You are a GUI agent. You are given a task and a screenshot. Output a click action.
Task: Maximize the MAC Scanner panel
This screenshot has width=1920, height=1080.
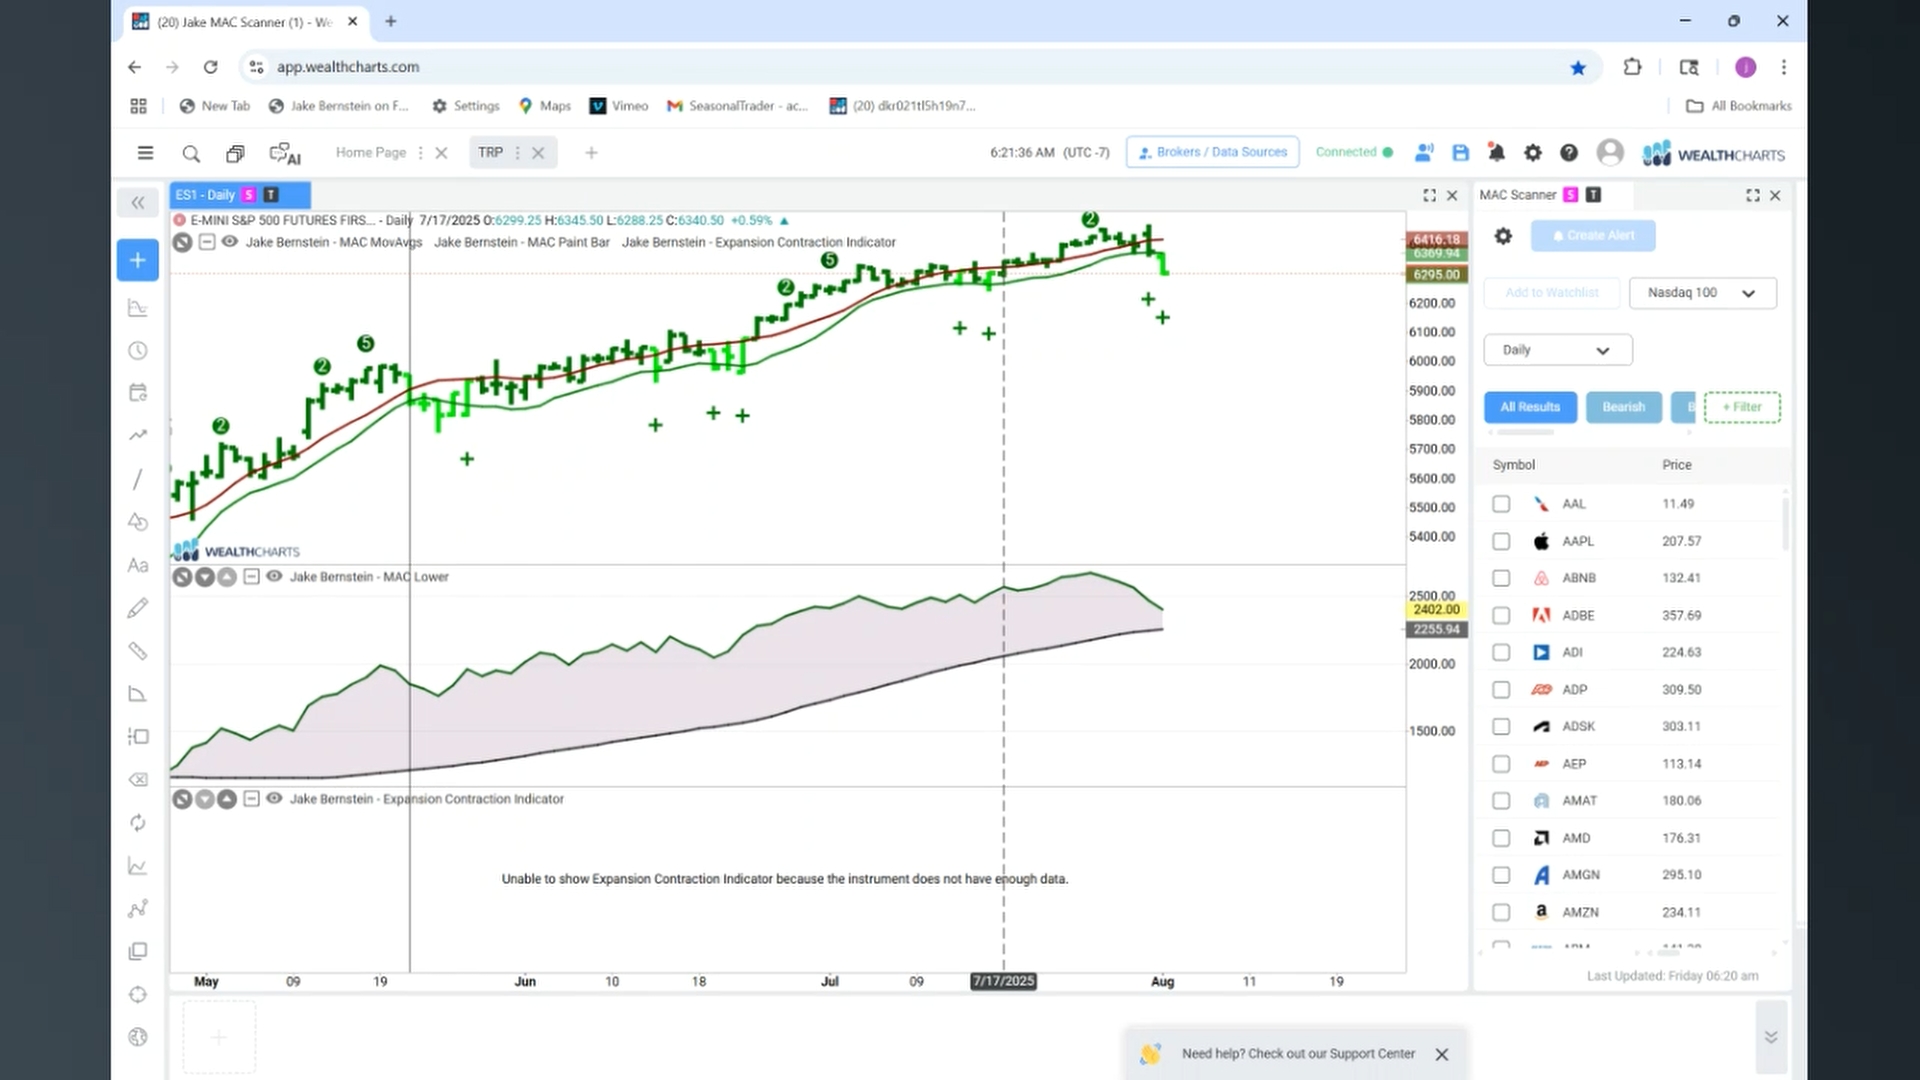[x=1753, y=195]
